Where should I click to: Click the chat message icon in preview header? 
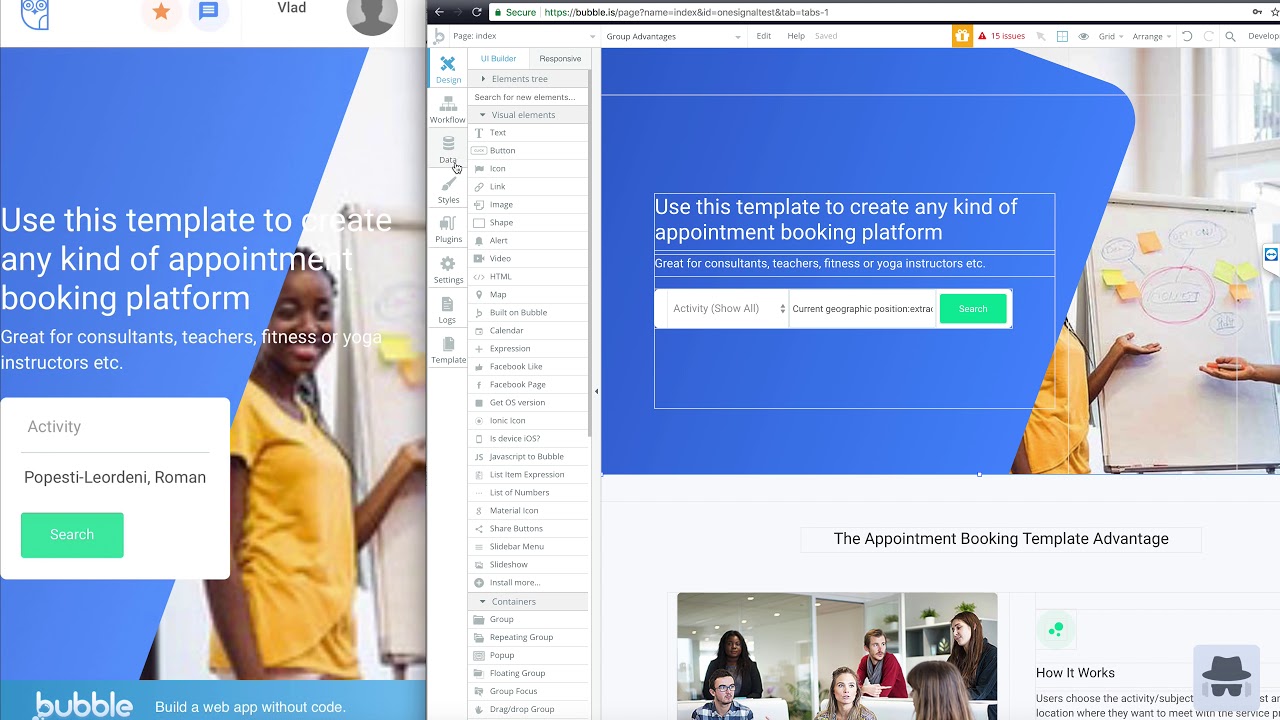pyautogui.click(x=208, y=11)
